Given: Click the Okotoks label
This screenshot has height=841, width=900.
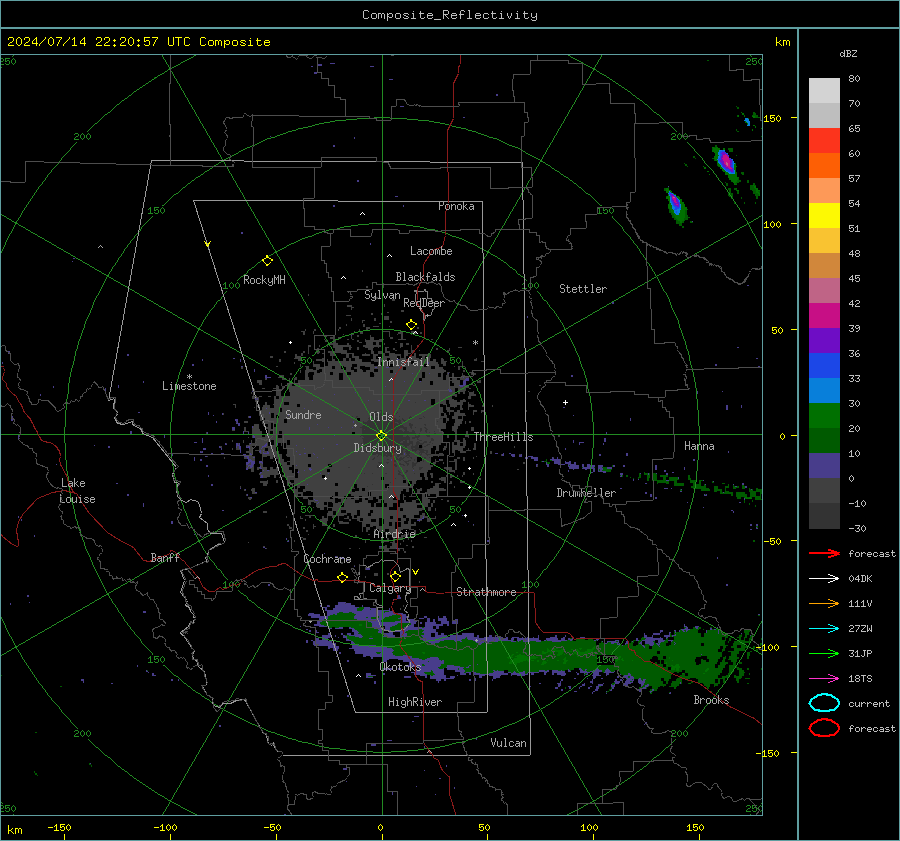Looking at the screenshot, I should click(400, 666).
